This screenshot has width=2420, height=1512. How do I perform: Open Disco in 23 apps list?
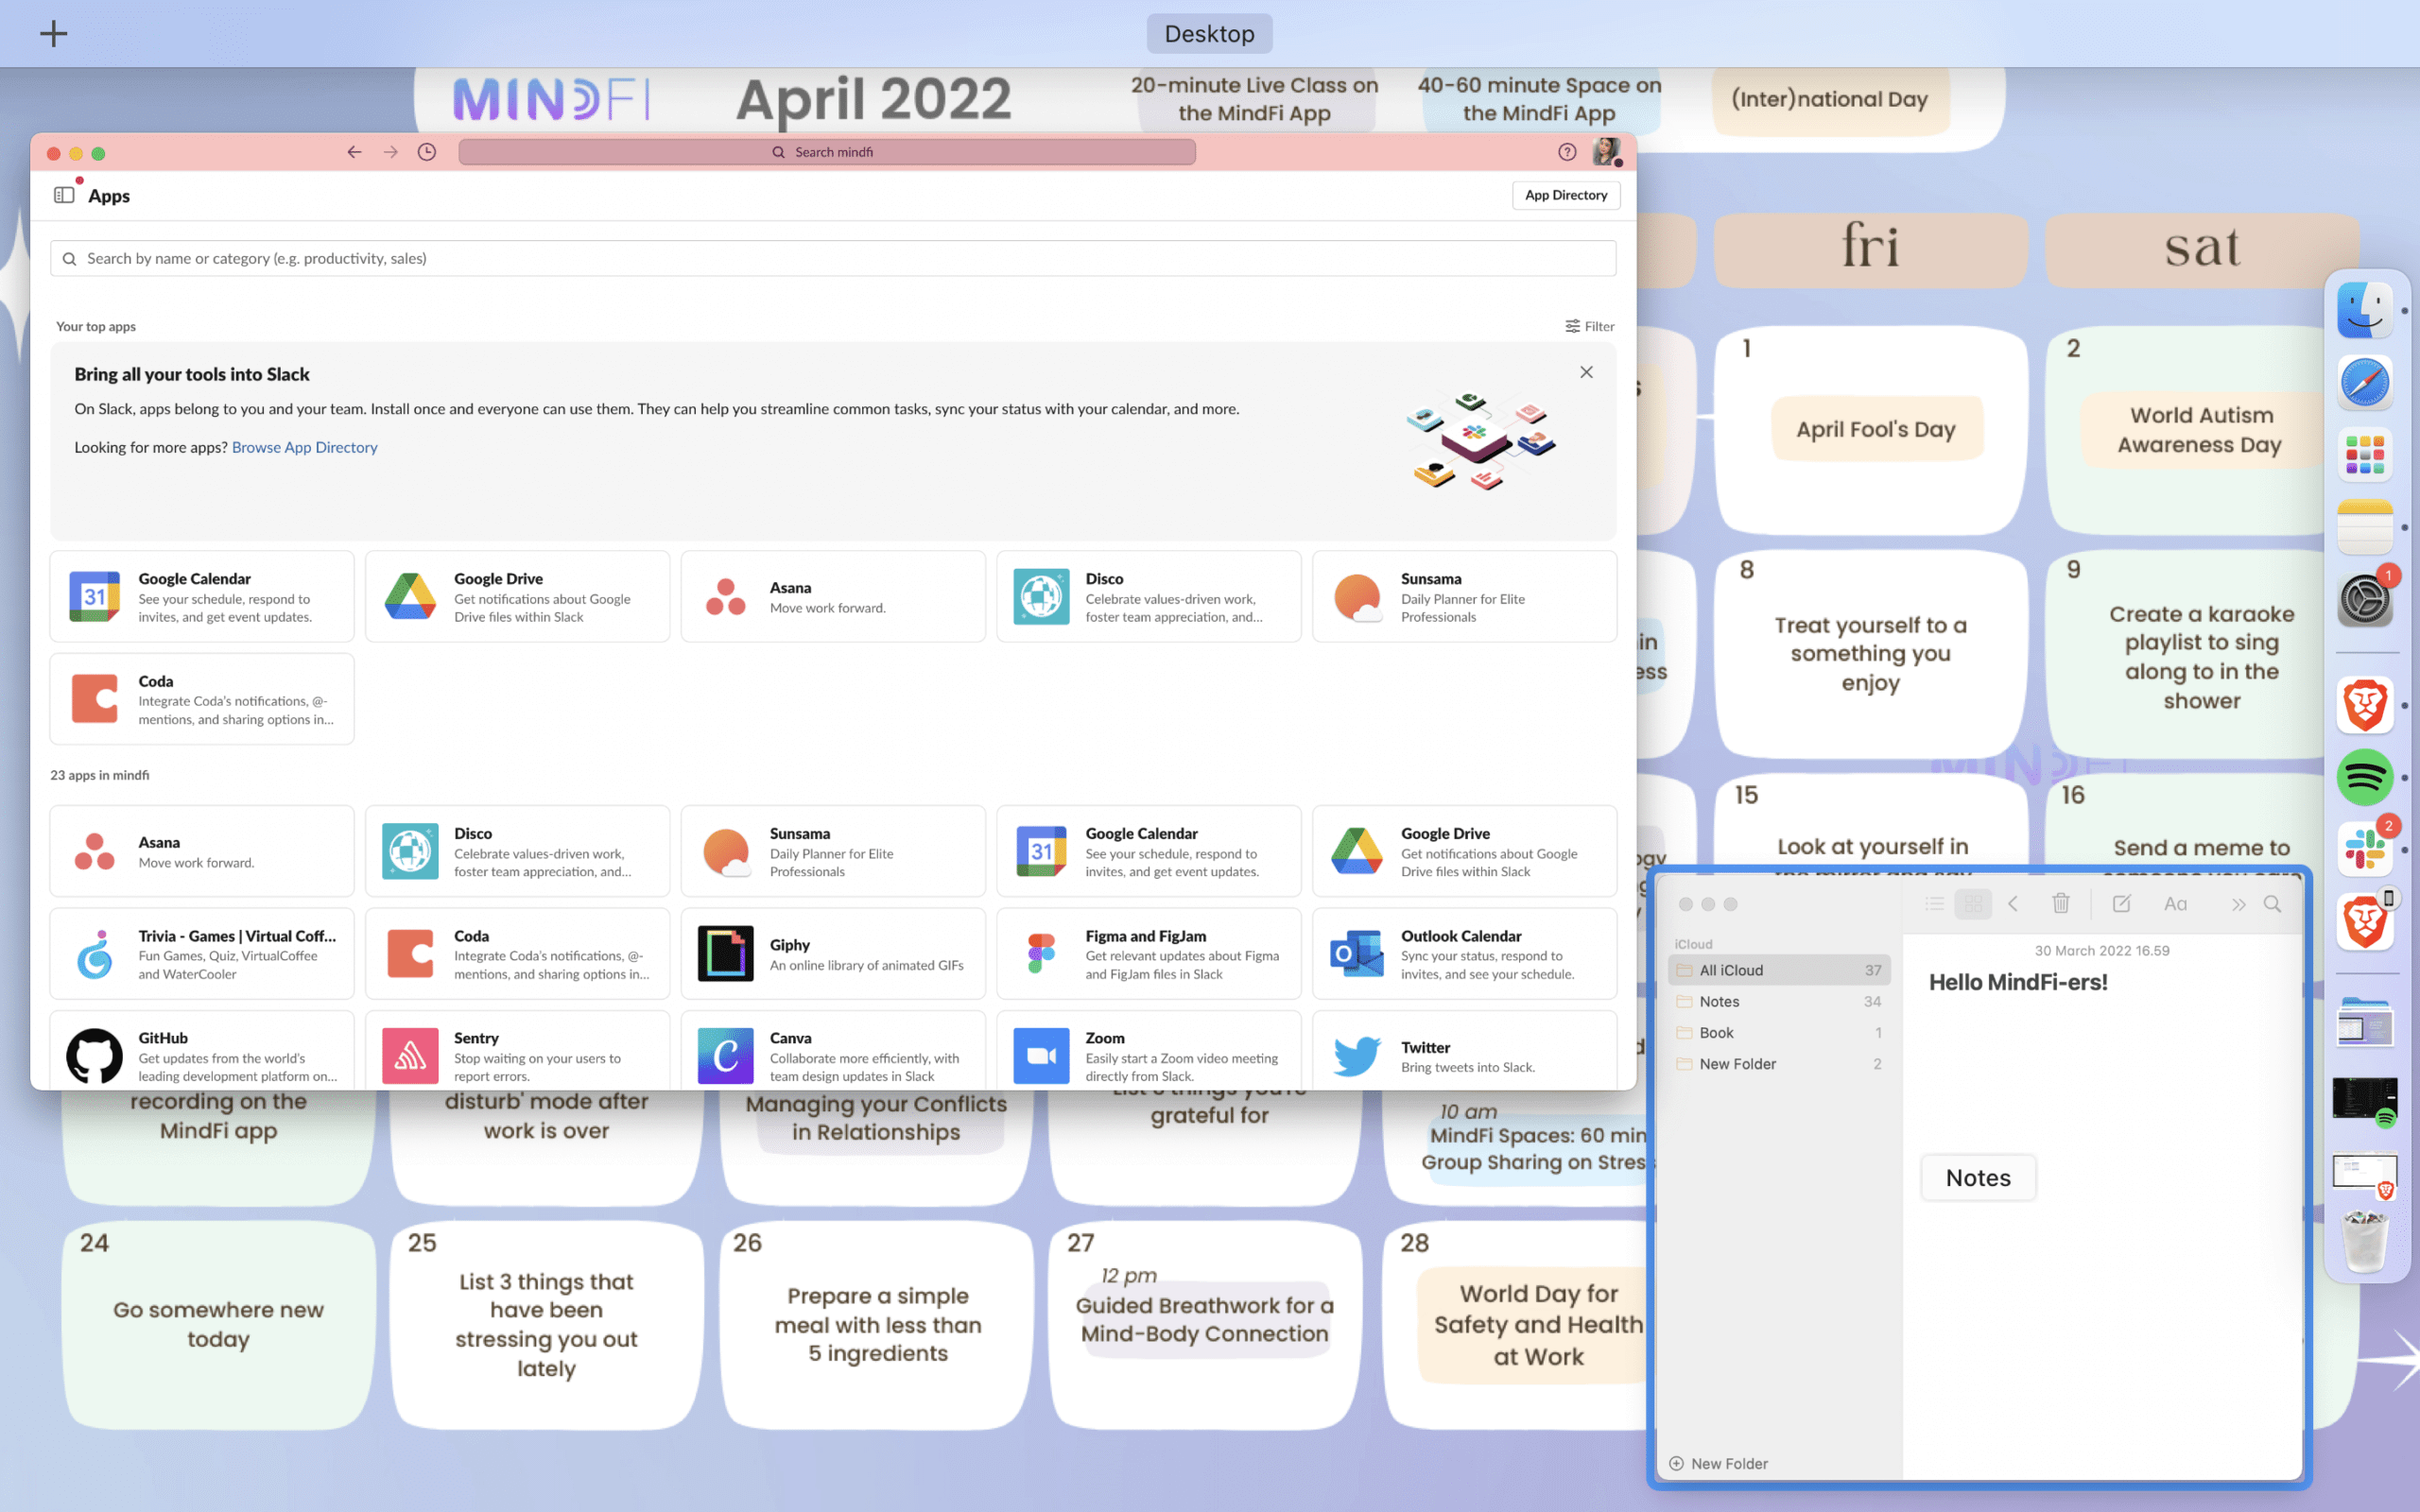(x=518, y=852)
